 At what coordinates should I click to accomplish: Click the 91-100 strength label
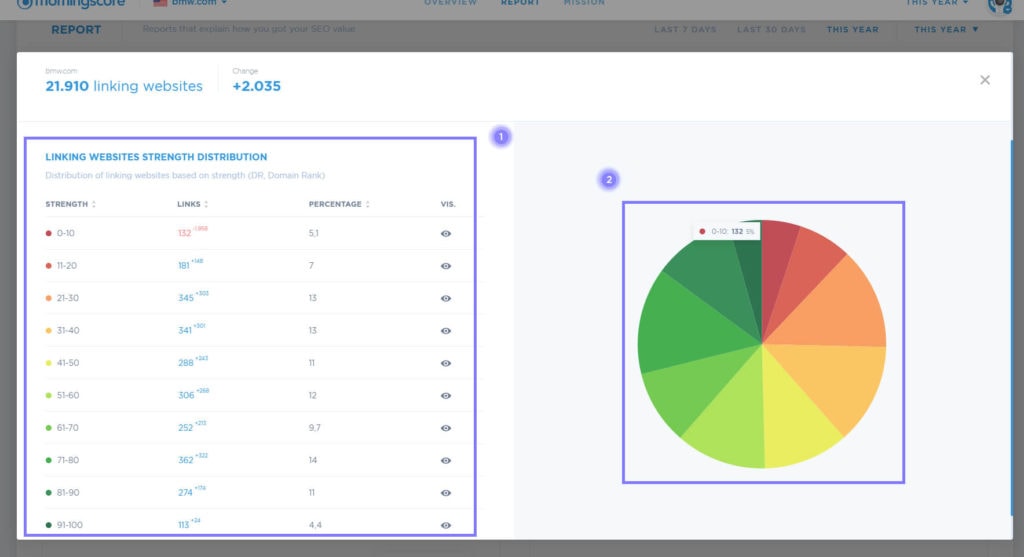(x=69, y=525)
